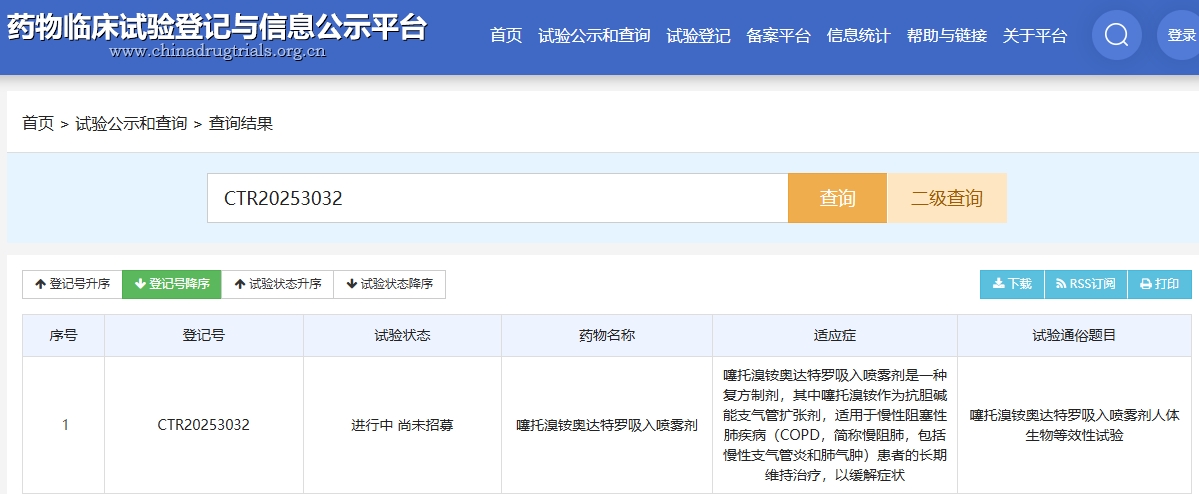Click the 登录 login button
1199x494 pixels.
point(1181,36)
